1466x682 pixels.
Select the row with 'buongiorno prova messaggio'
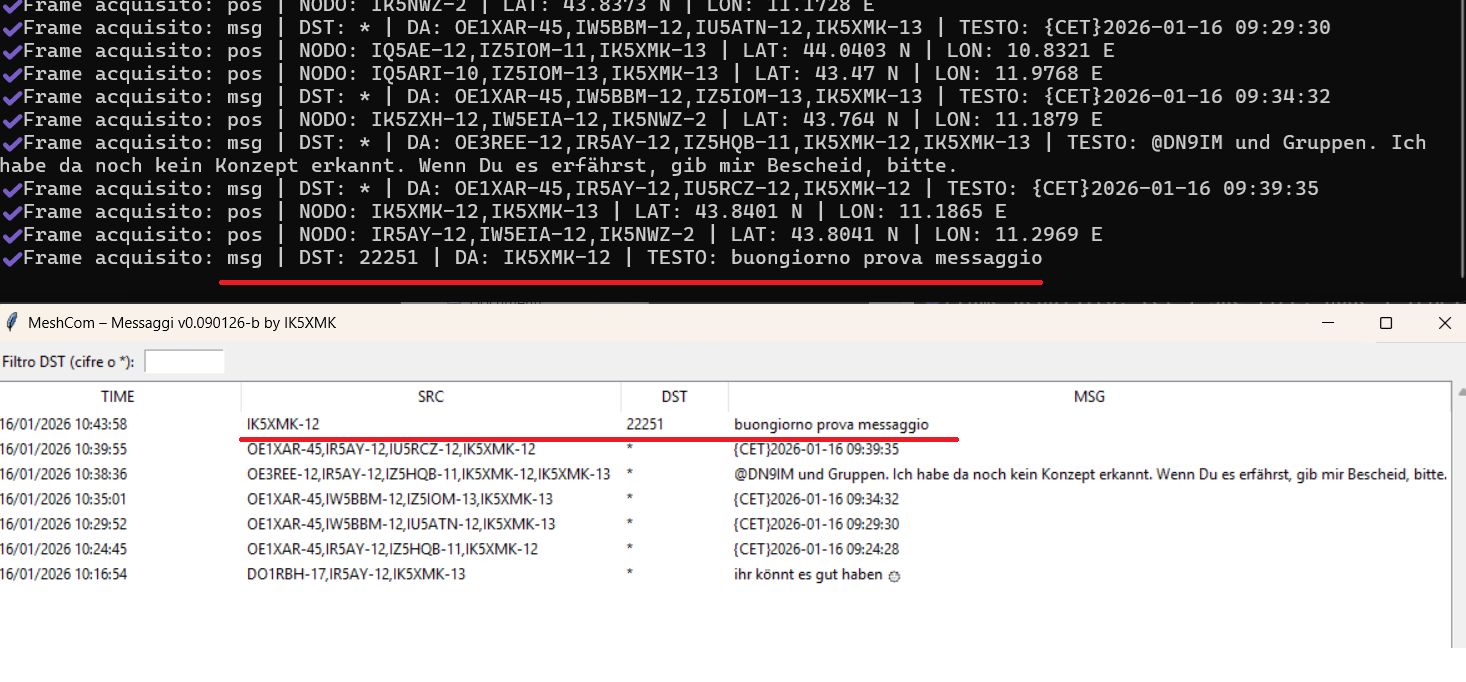click(x=831, y=424)
